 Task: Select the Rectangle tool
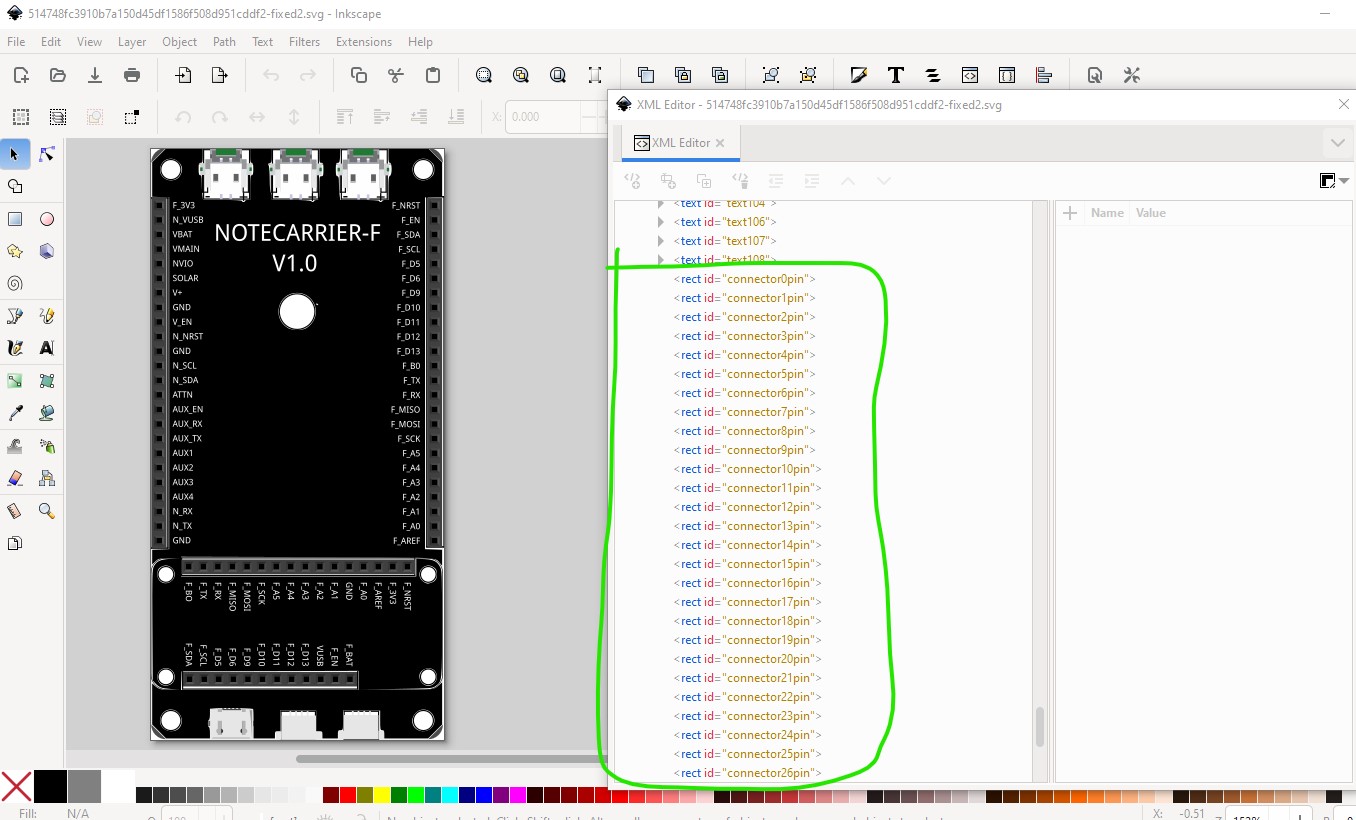[x=15, y=220]
